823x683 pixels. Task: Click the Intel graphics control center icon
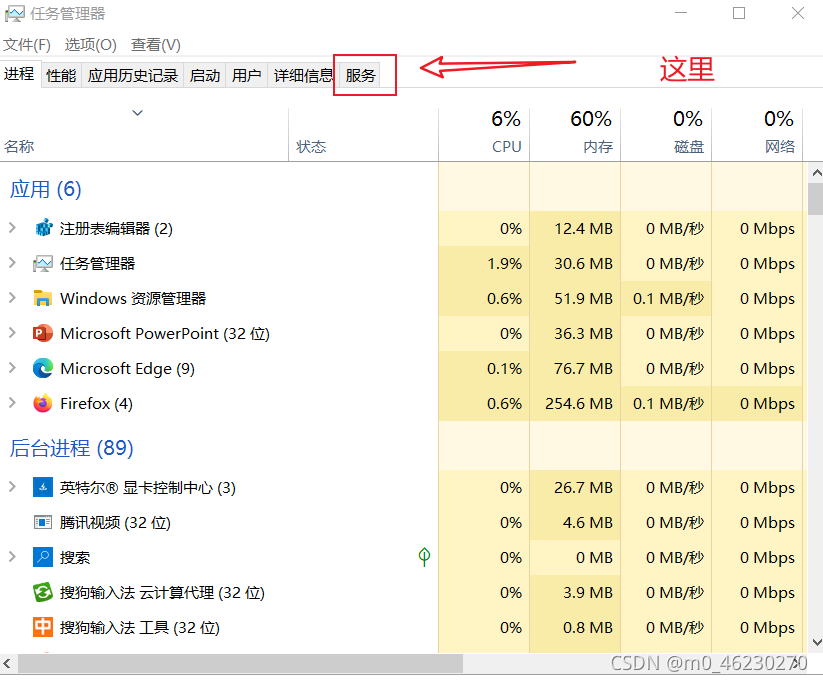pyautogui.click(x=43, y=487)
